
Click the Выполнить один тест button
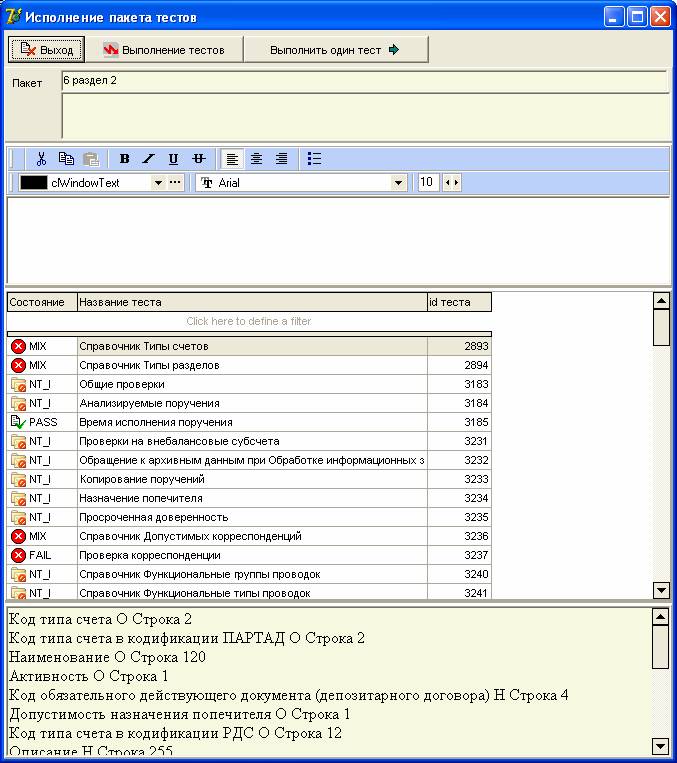336,49
